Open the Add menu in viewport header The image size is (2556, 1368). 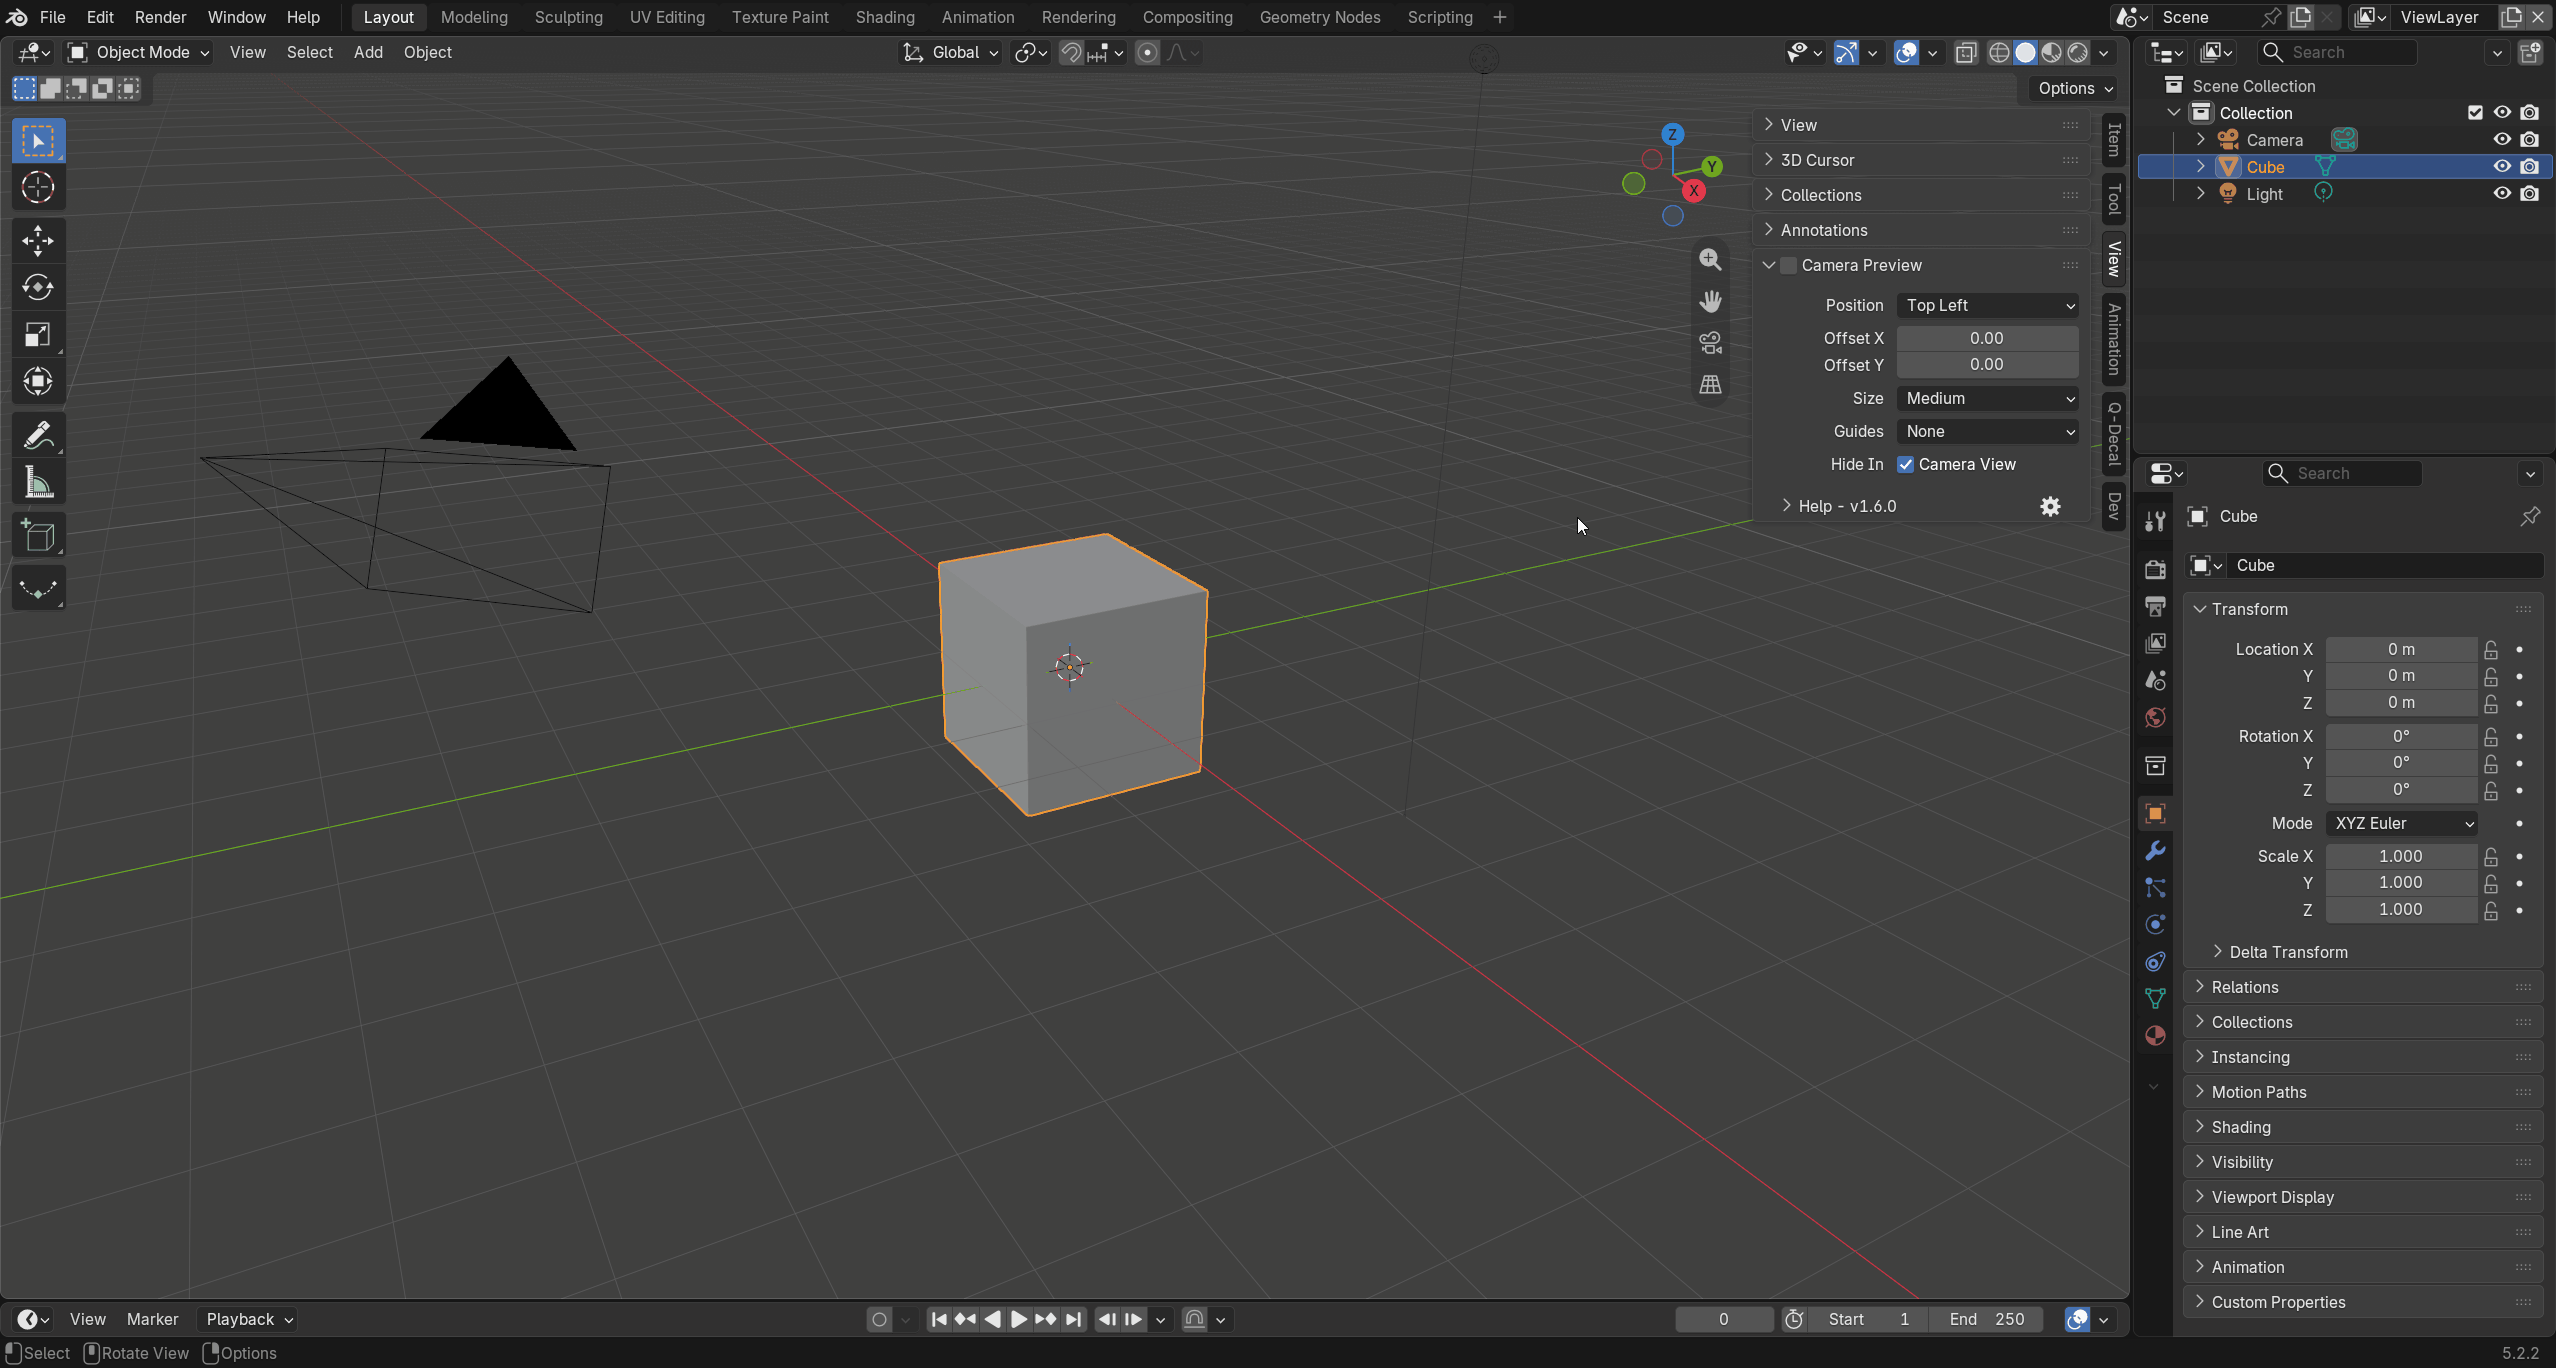[368, 52]
